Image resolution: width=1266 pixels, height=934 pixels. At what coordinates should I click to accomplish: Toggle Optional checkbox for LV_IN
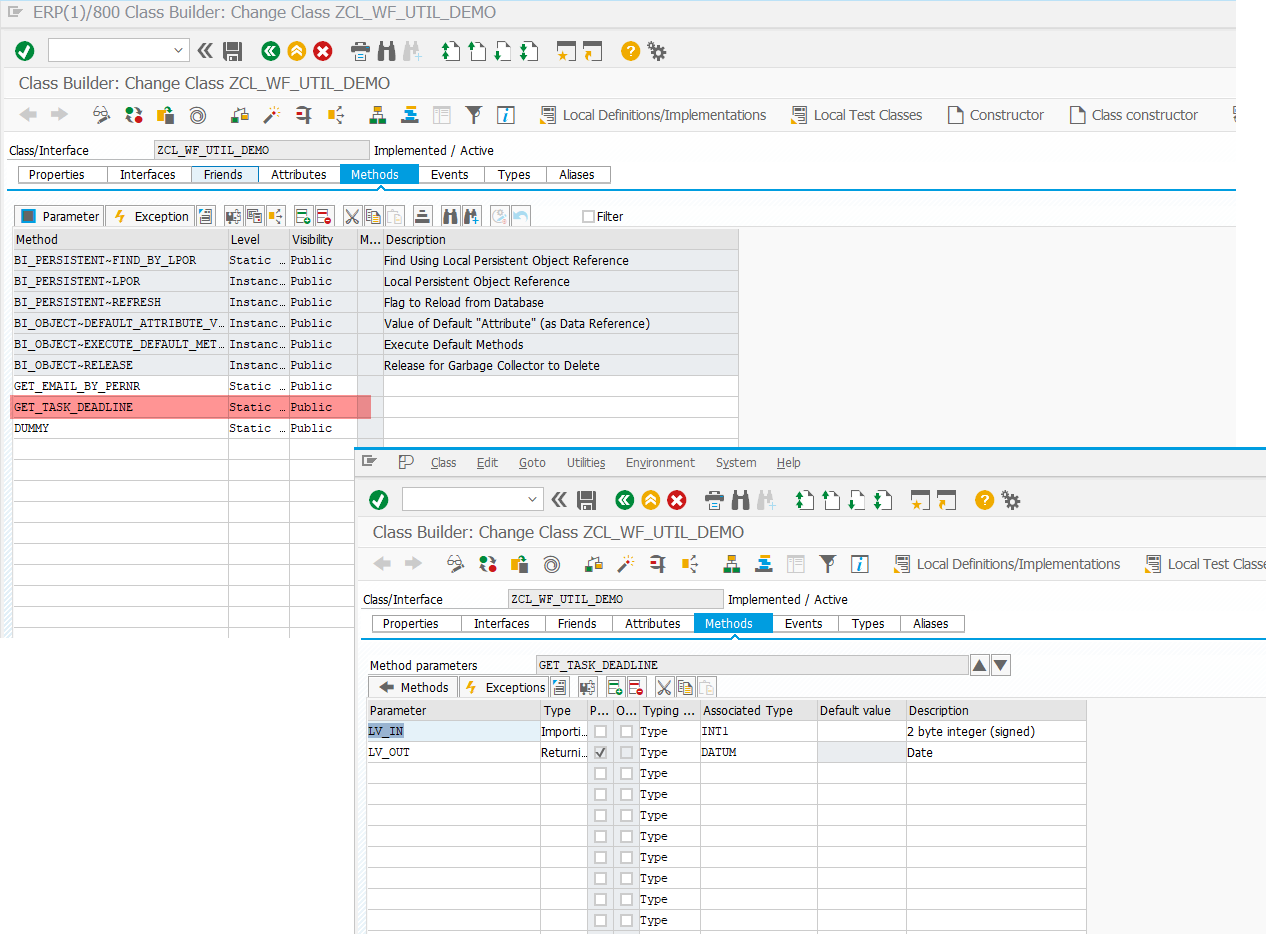626,732
